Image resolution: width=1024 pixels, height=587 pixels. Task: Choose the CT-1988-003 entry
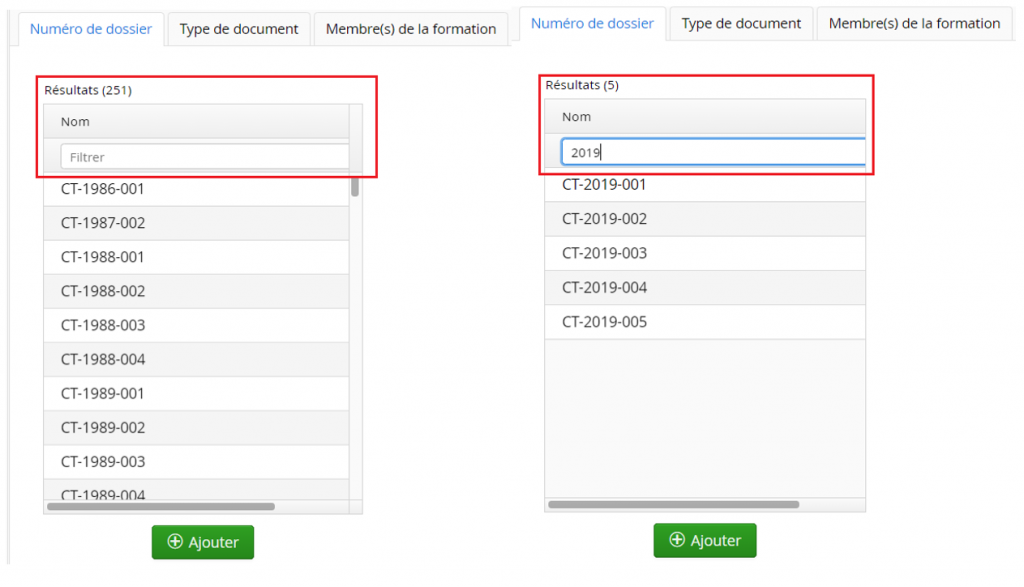(x=196, y=325)
